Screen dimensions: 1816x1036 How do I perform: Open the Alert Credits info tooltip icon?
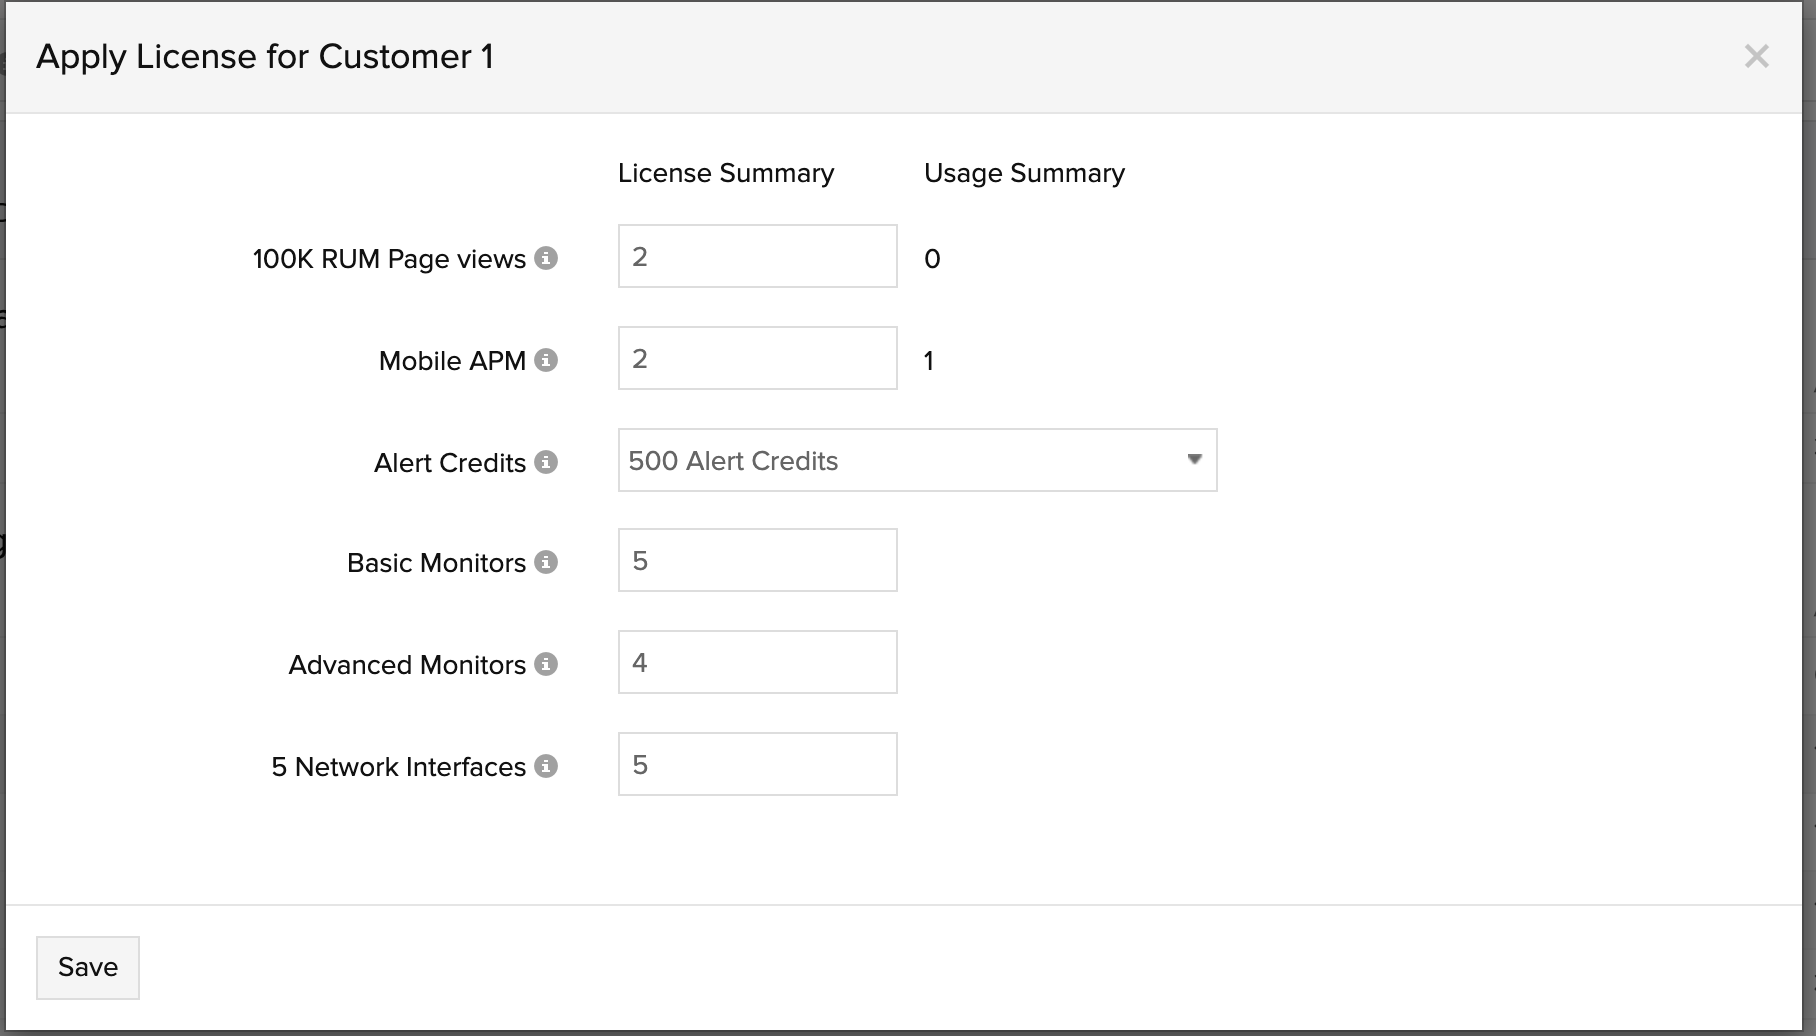[x=545, y=462]
